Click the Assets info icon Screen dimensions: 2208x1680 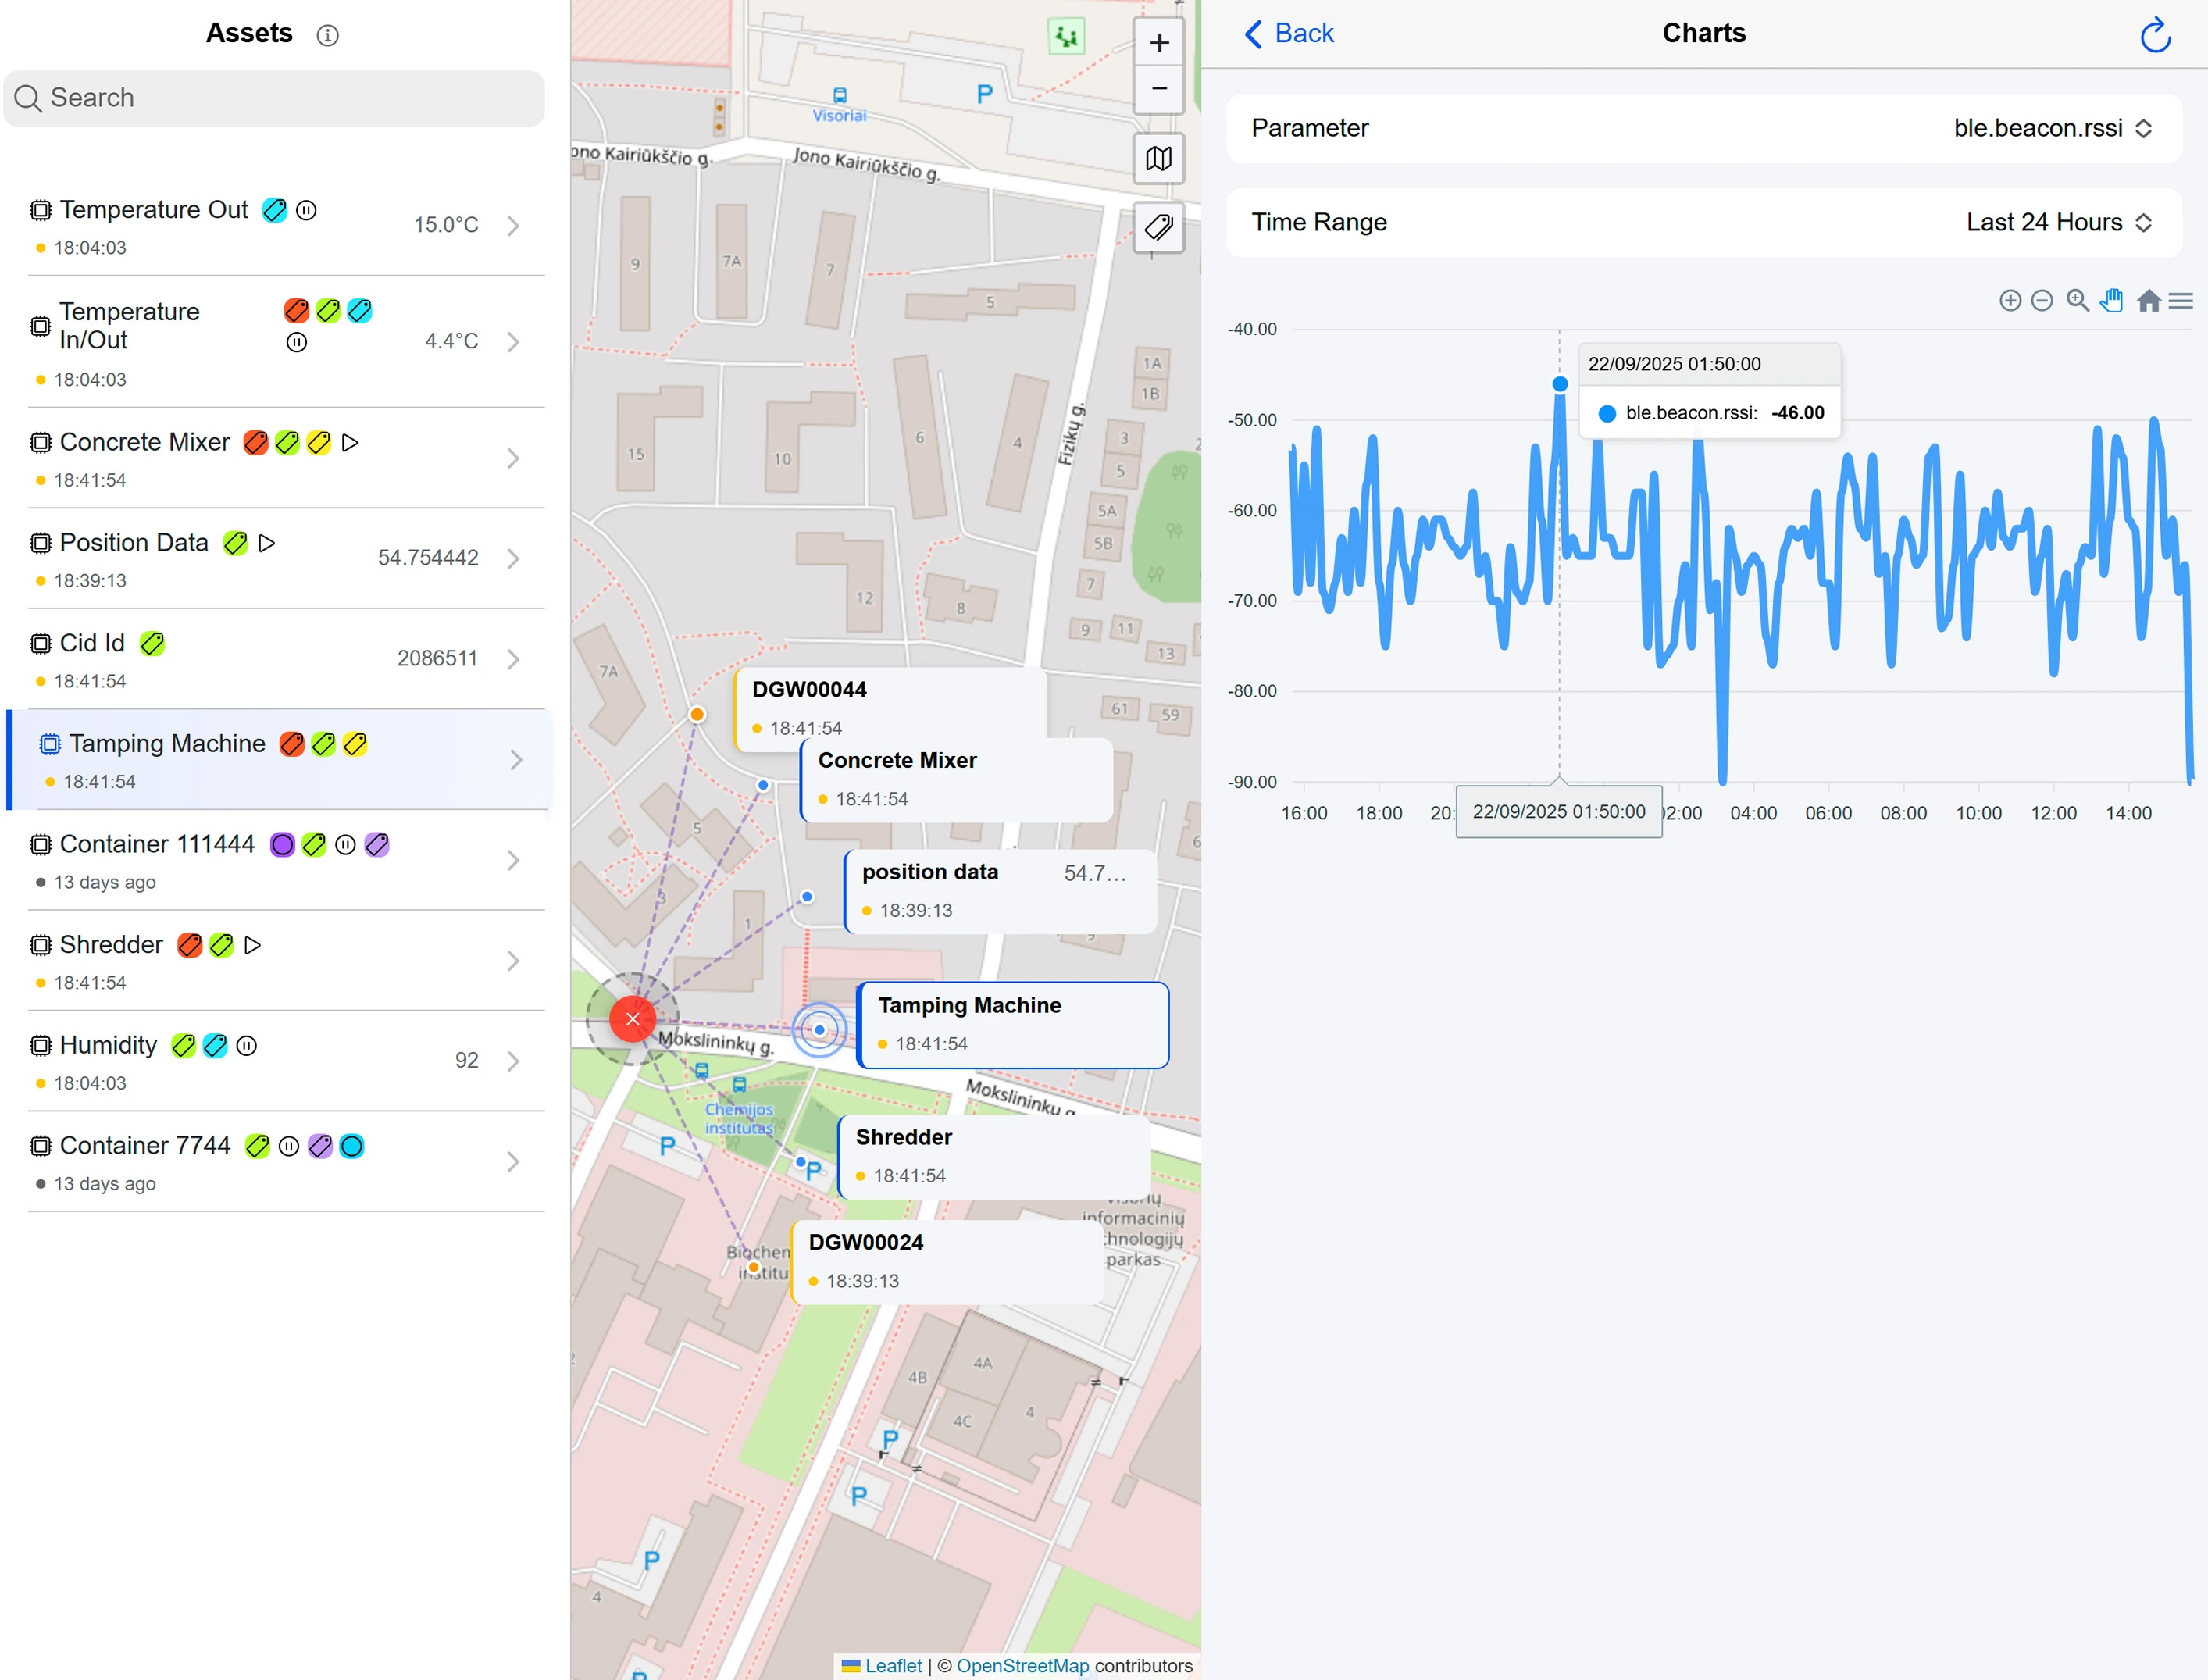coord(327,36)
